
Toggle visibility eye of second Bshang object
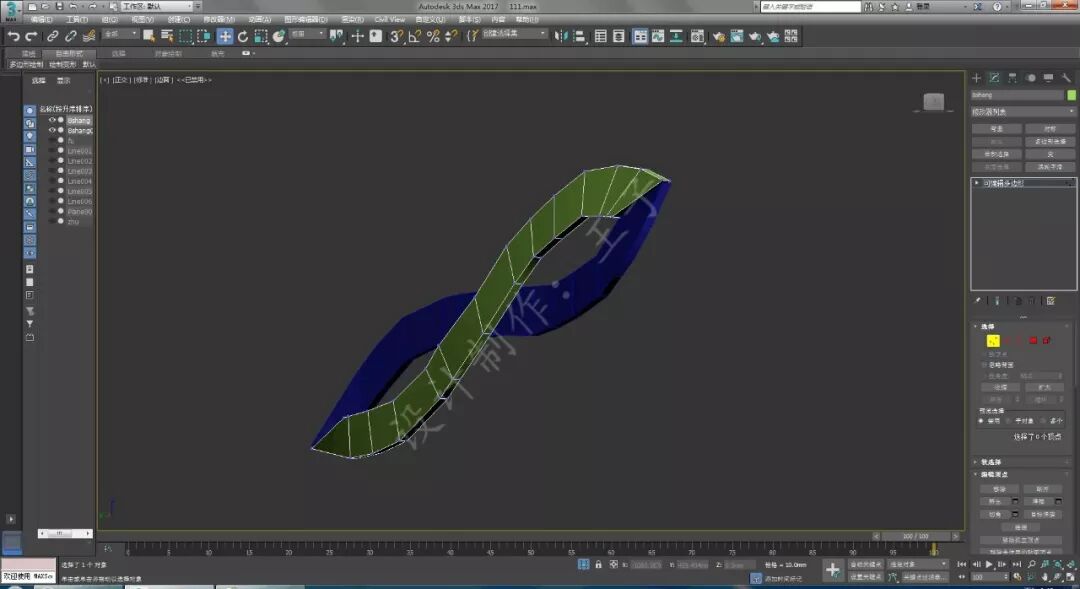coord(52,130)
